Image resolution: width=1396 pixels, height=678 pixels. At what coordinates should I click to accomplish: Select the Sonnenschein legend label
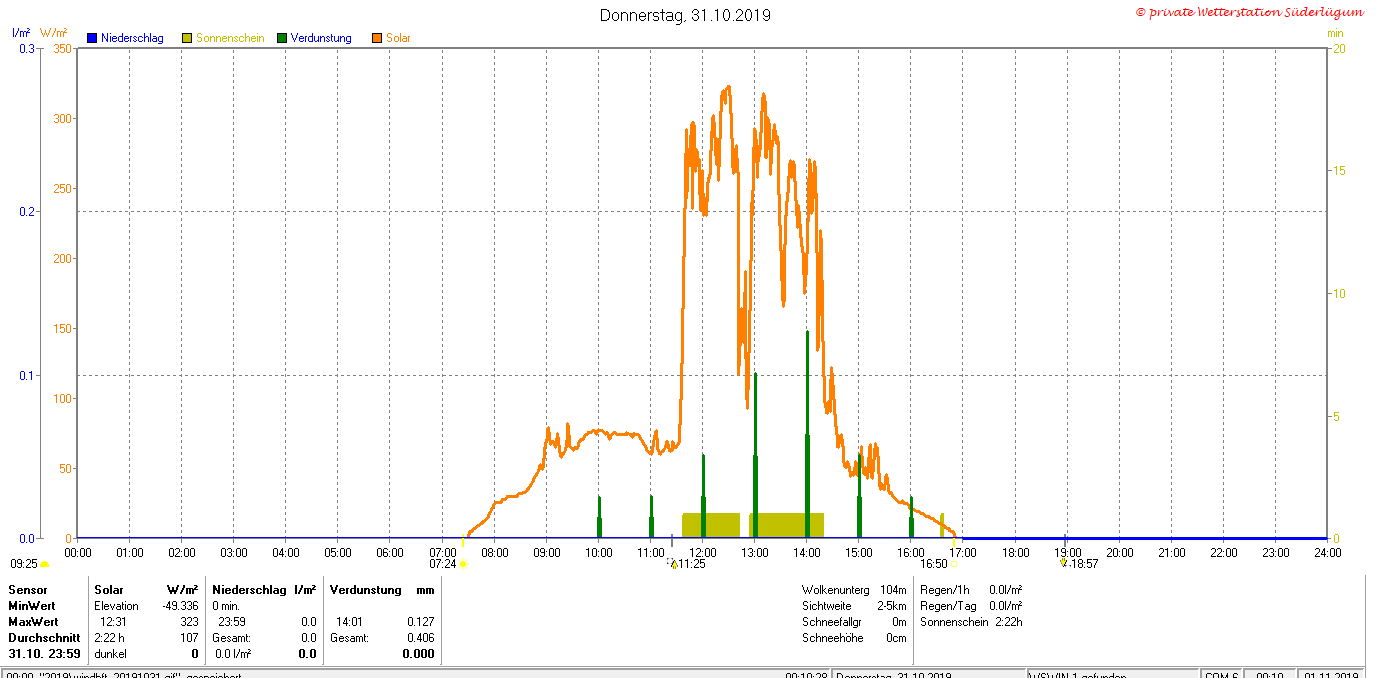[230, 38]
